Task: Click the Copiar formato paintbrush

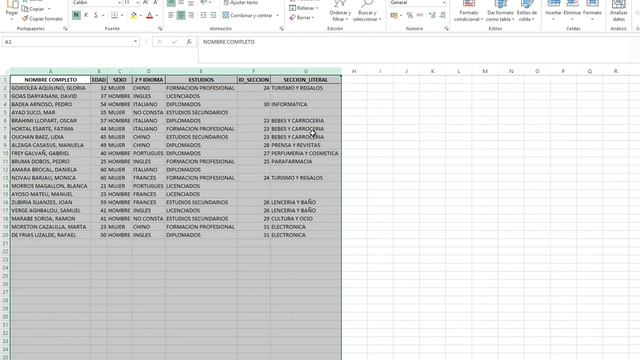Action: click(42, 19)
